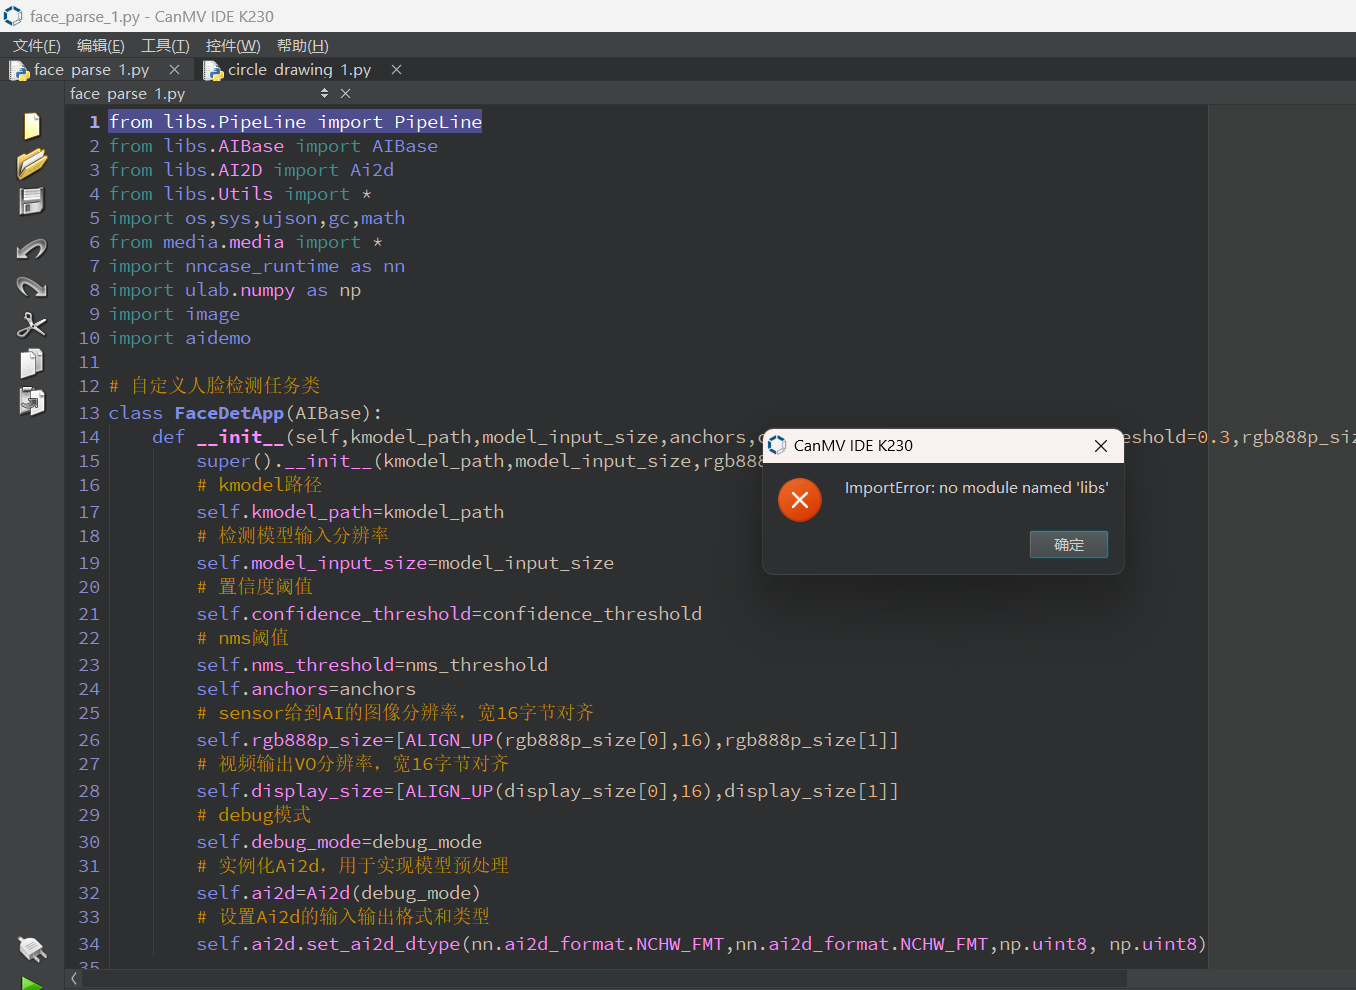Redo the last undone edit
Screen dimensions: 1356x990
point(32,288)
